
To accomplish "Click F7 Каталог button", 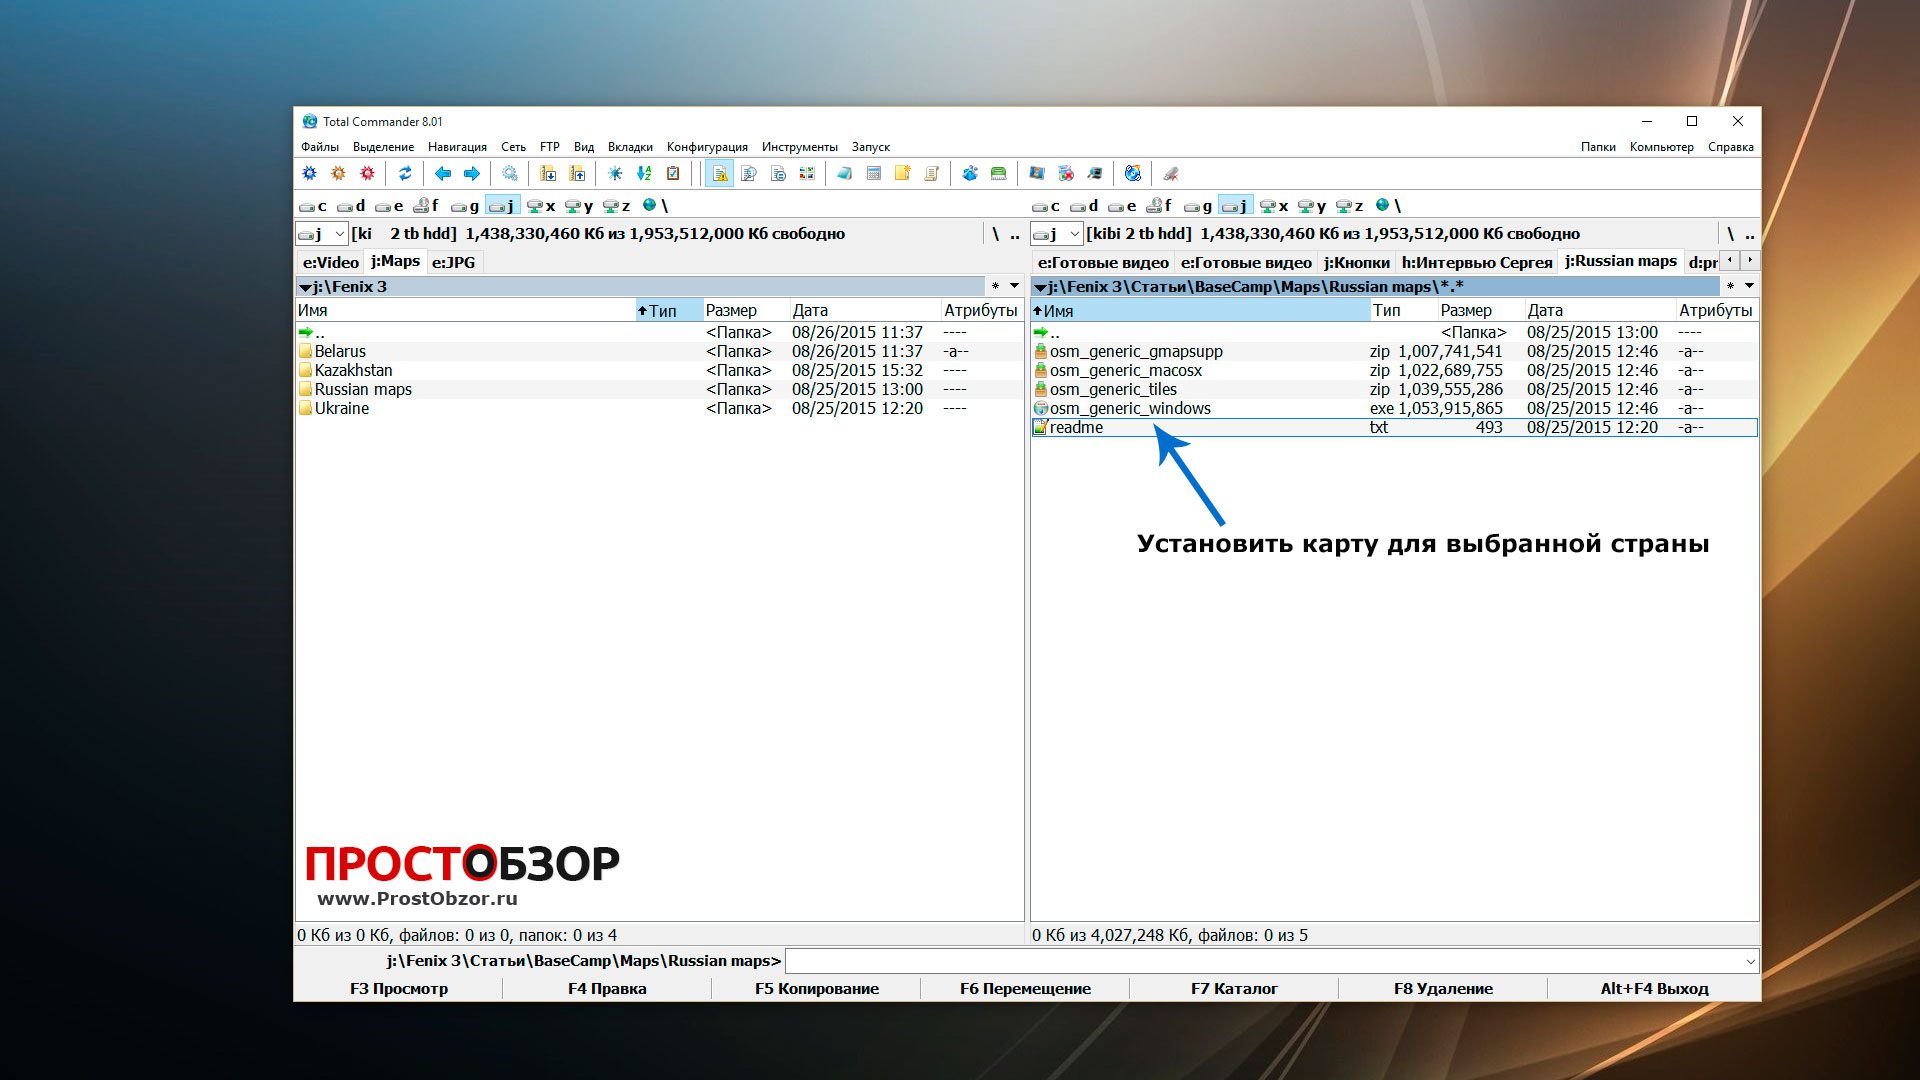I will point(1234,988).
